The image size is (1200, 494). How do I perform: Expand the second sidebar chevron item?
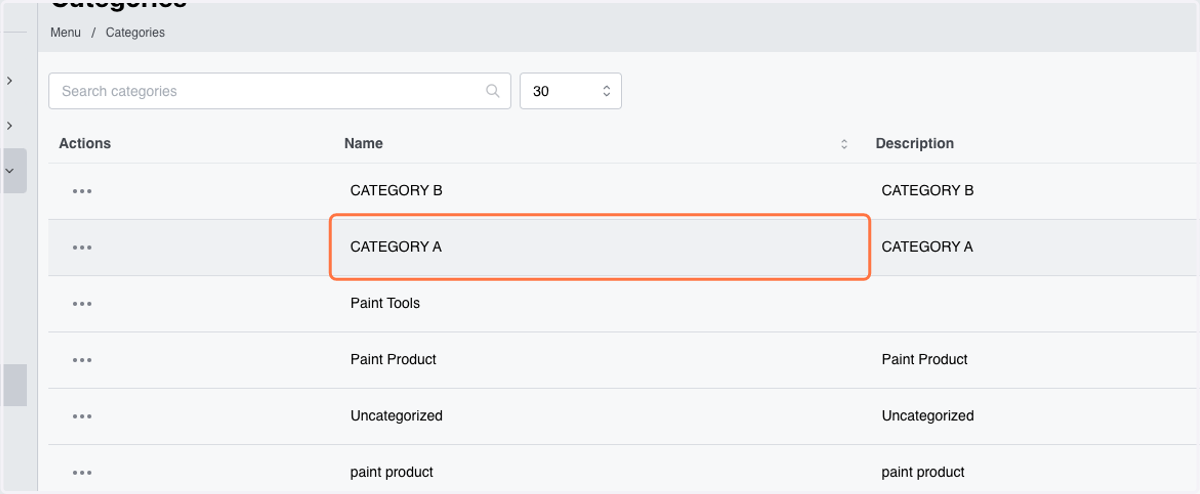pos(9,125)
